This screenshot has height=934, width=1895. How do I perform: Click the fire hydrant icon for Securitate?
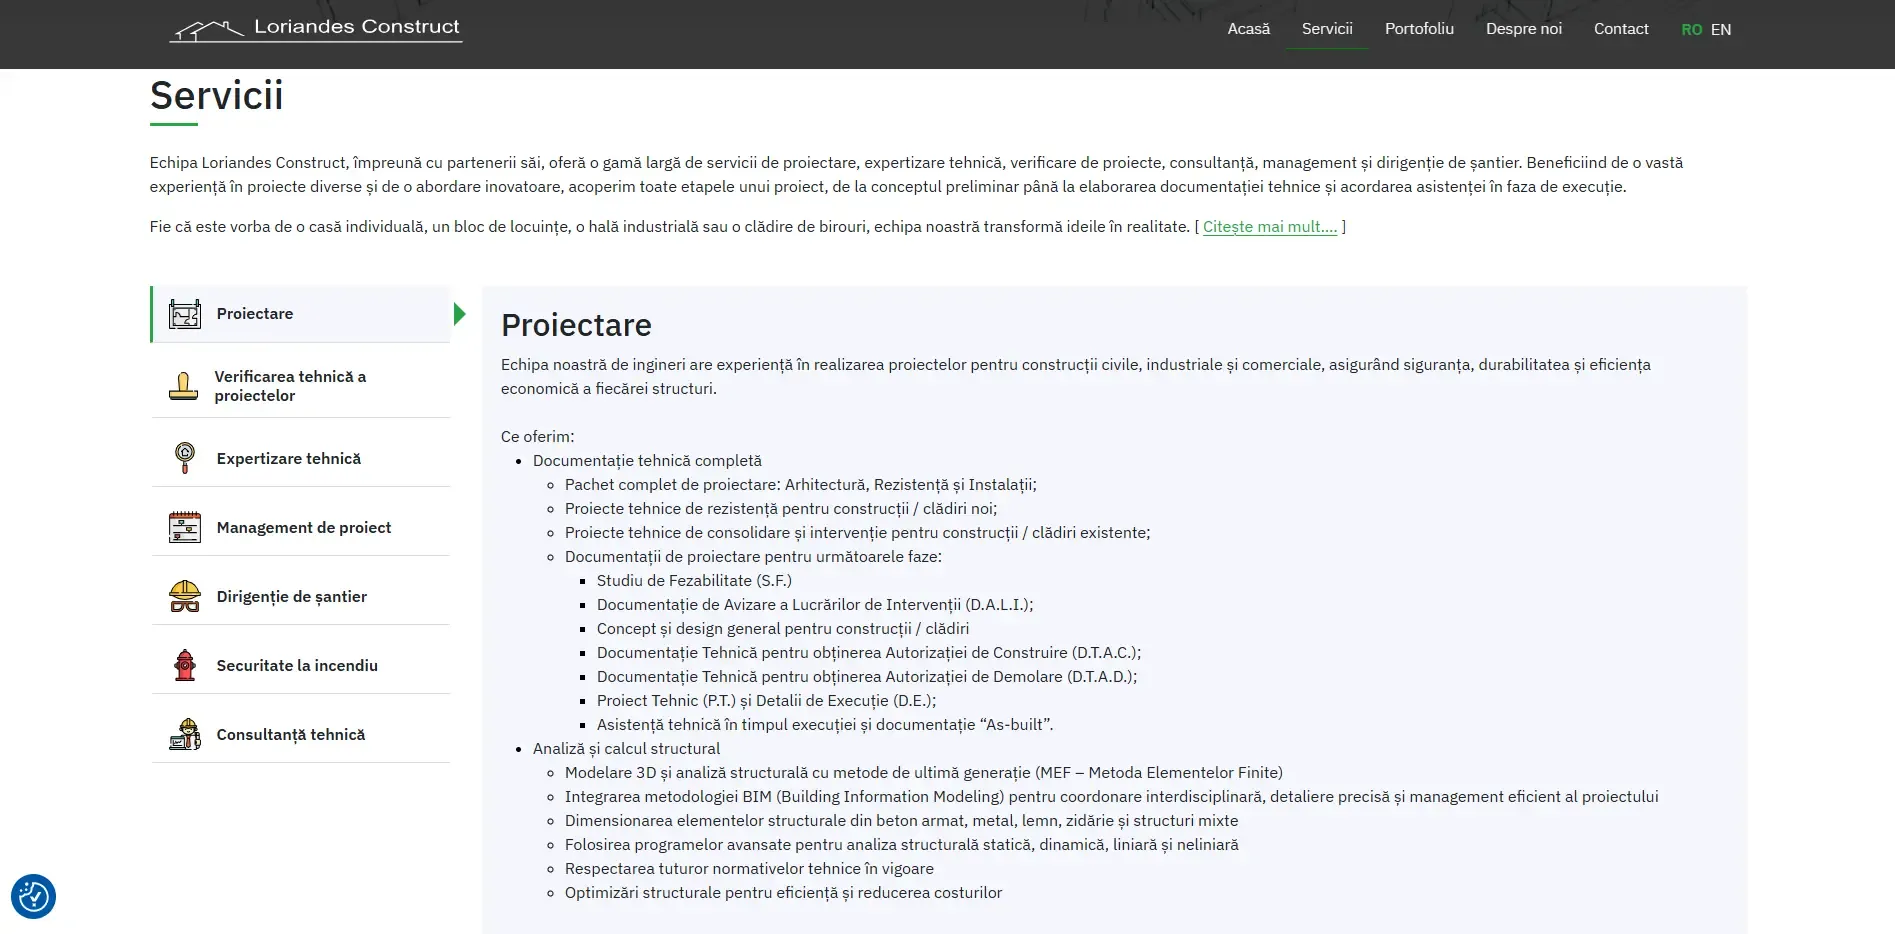point(185,665)
